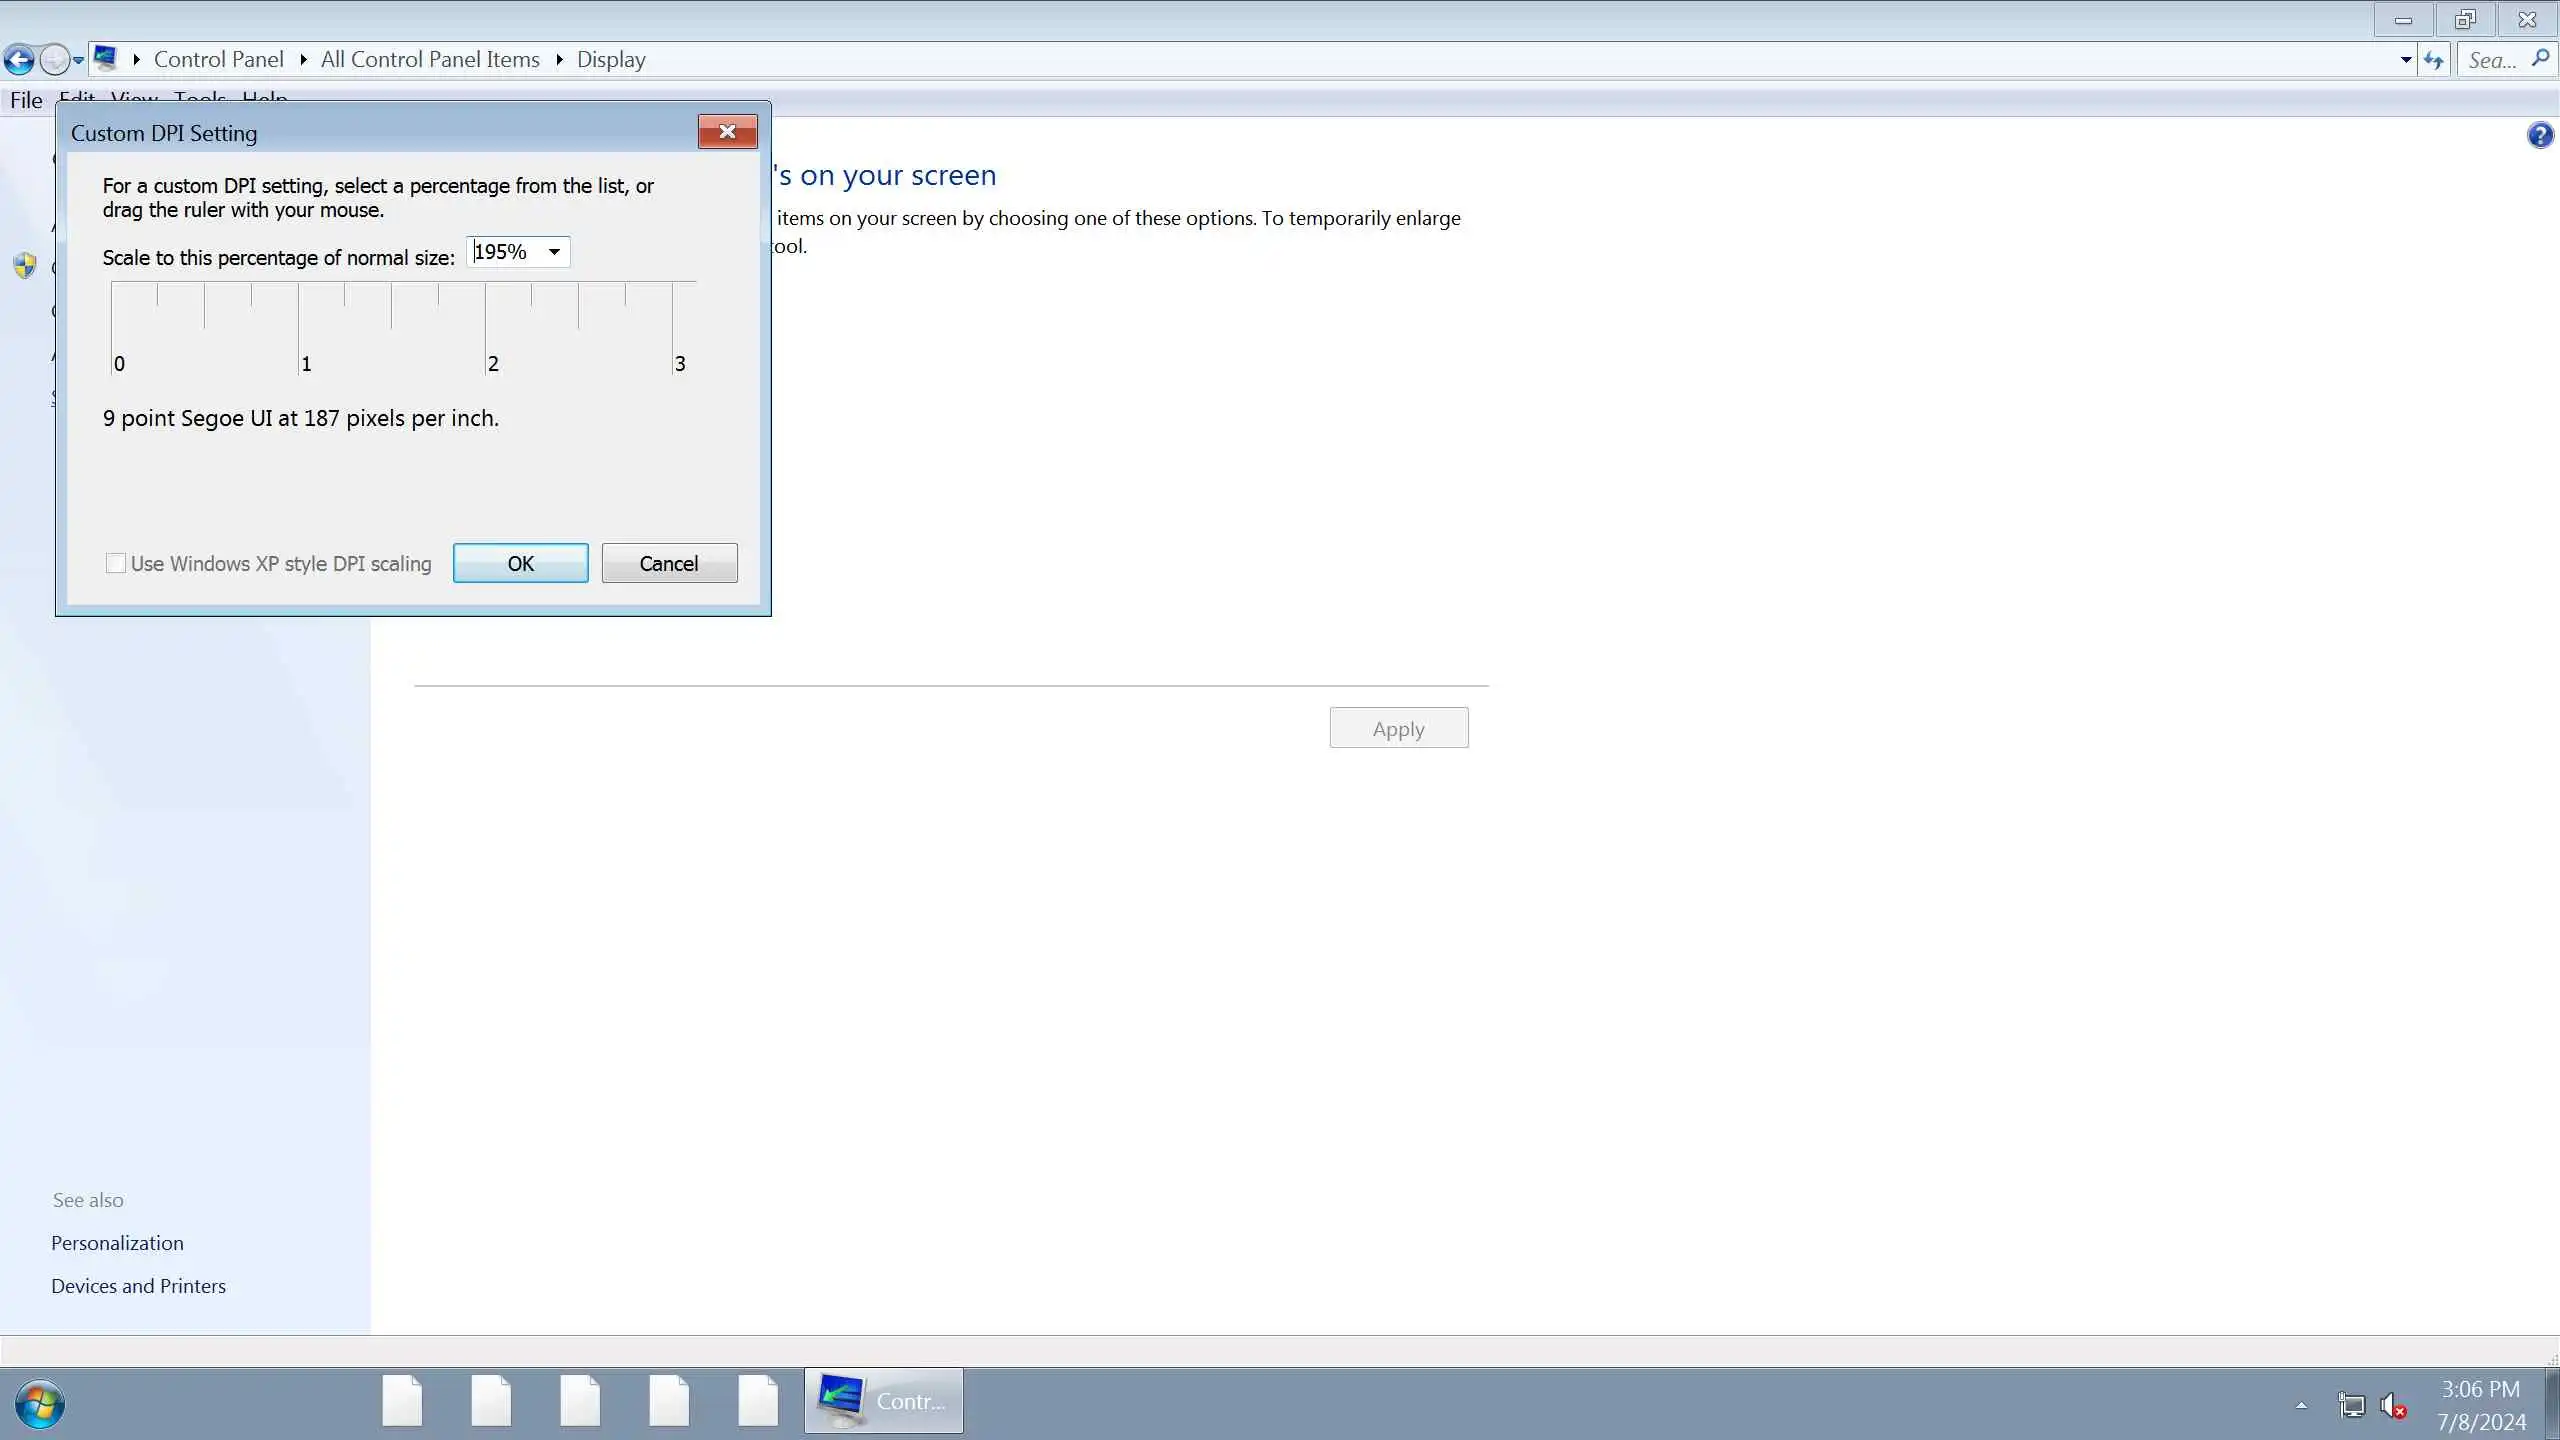
Task: Cancel the Custom DPI Setting dialog
Action: click(669, 563)
